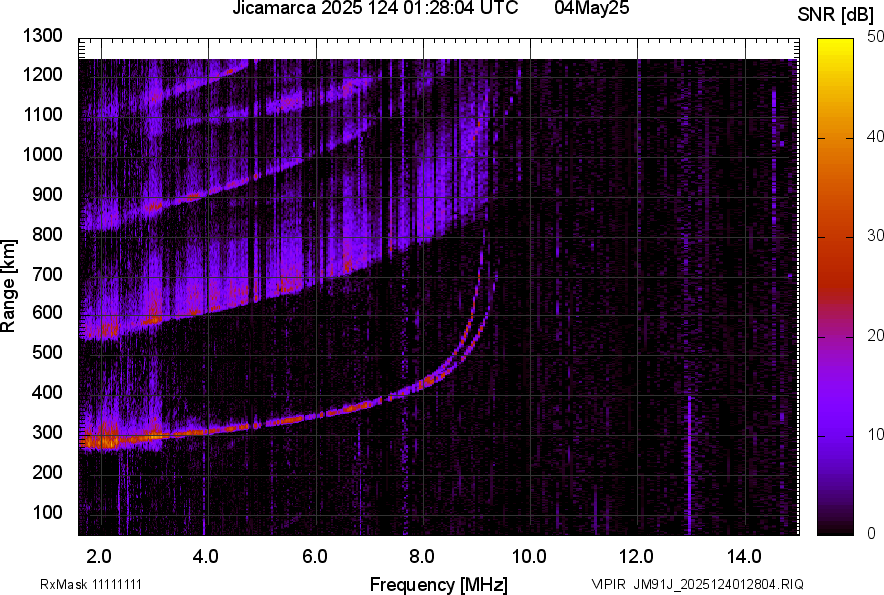This screenshot has width=884, height=595.
Task: Click the colorbar tick label '0'
Action: pyautogui.click(x=872, y=533)
